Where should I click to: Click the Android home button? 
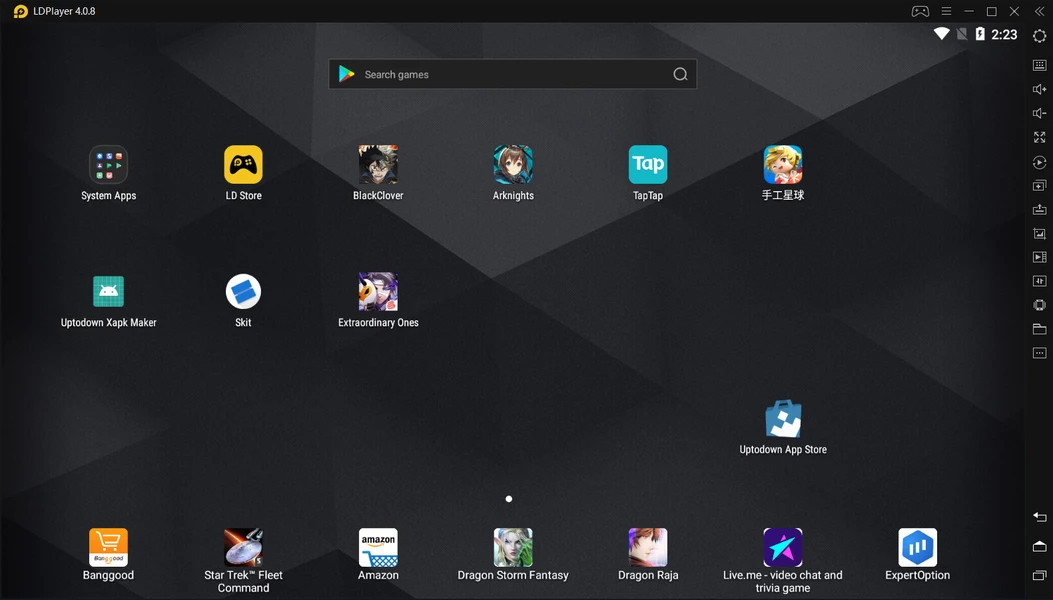[x=1040, y=546]
